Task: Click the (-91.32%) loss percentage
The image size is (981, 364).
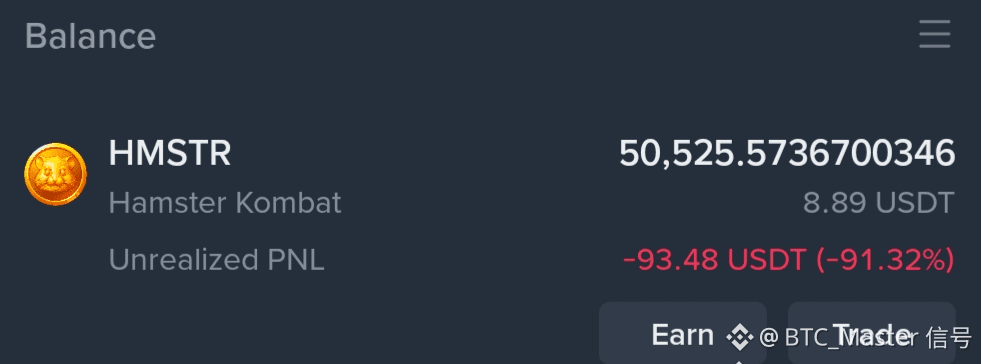Action: [885, 260]
